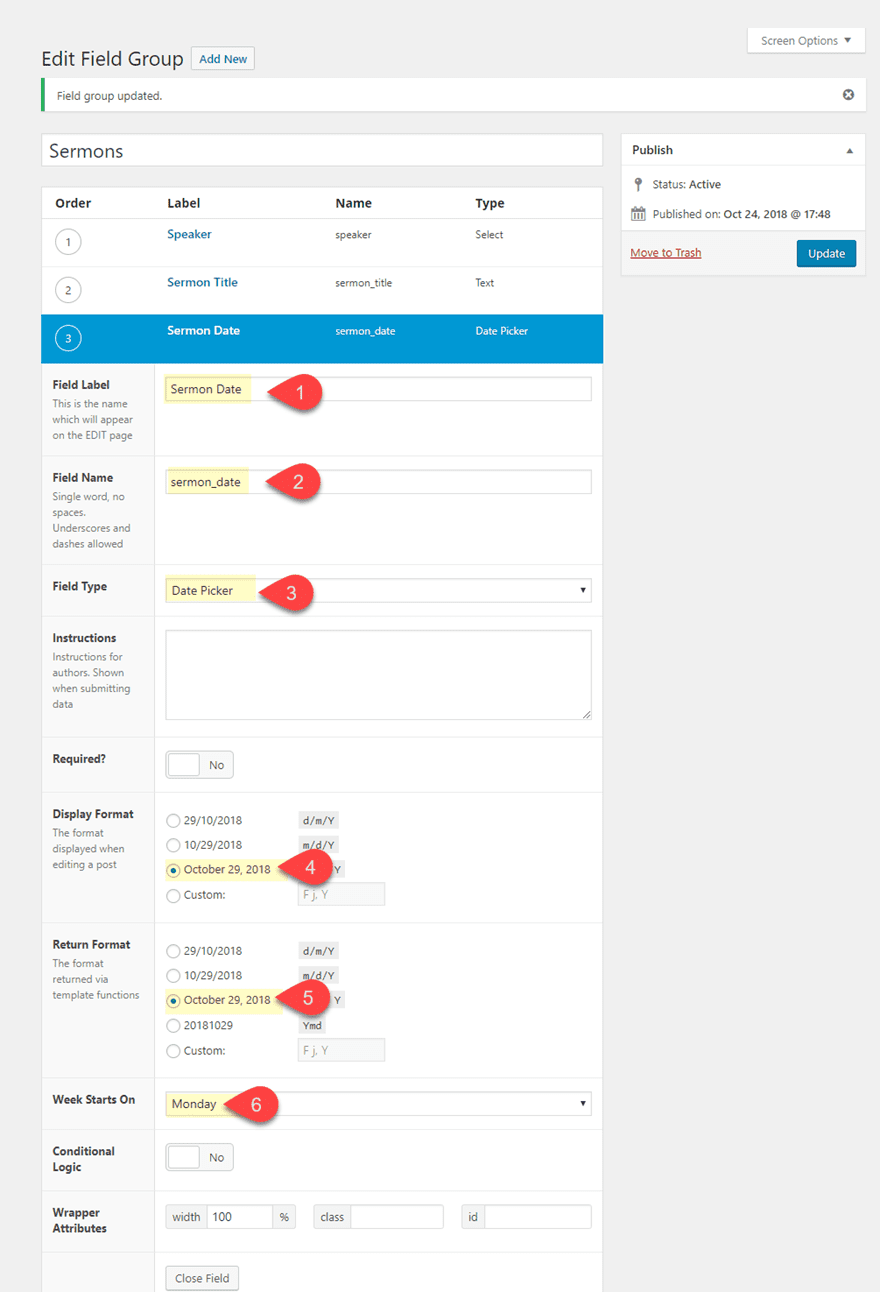Screen dimensions: 880x1292
Task: Toggle the Conditional Logic switch
Action: click(199, 1157)
